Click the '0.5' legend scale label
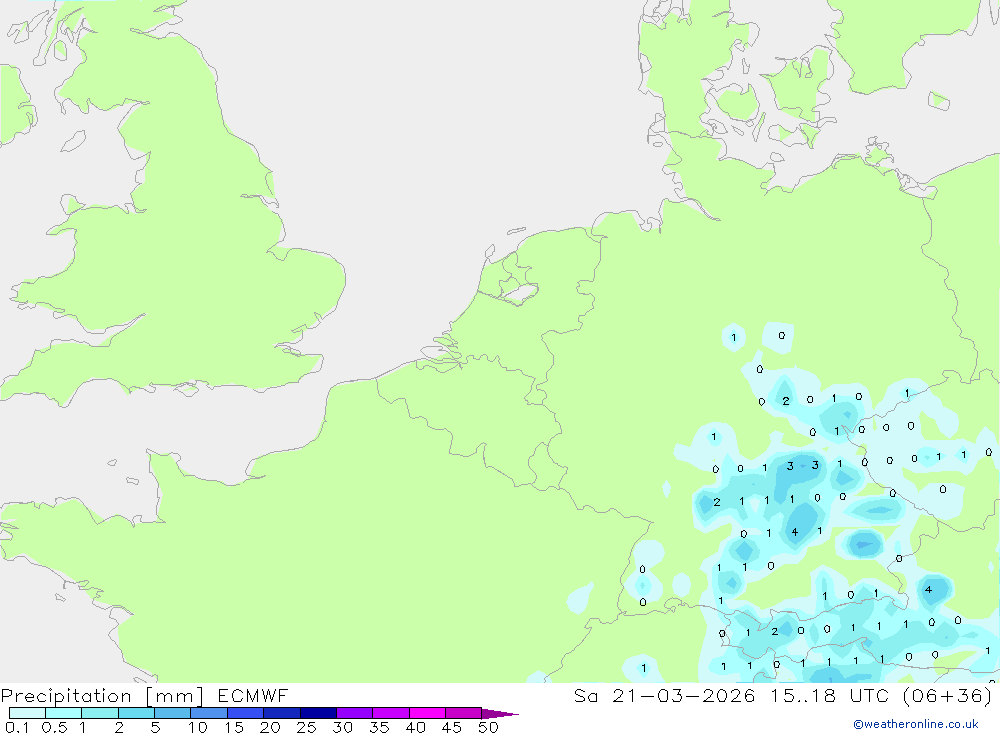The width and height of the screenshot is (1000, 733). click(x=54, y=727)
